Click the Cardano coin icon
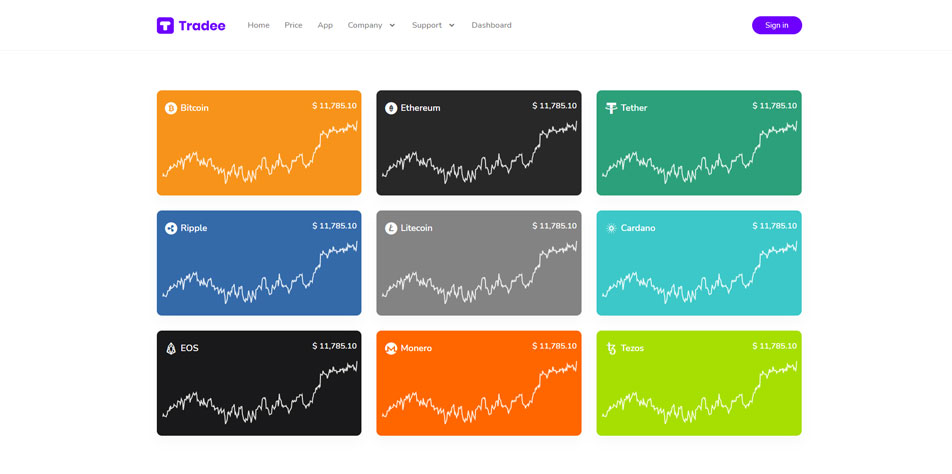 [x=611, y=228]
